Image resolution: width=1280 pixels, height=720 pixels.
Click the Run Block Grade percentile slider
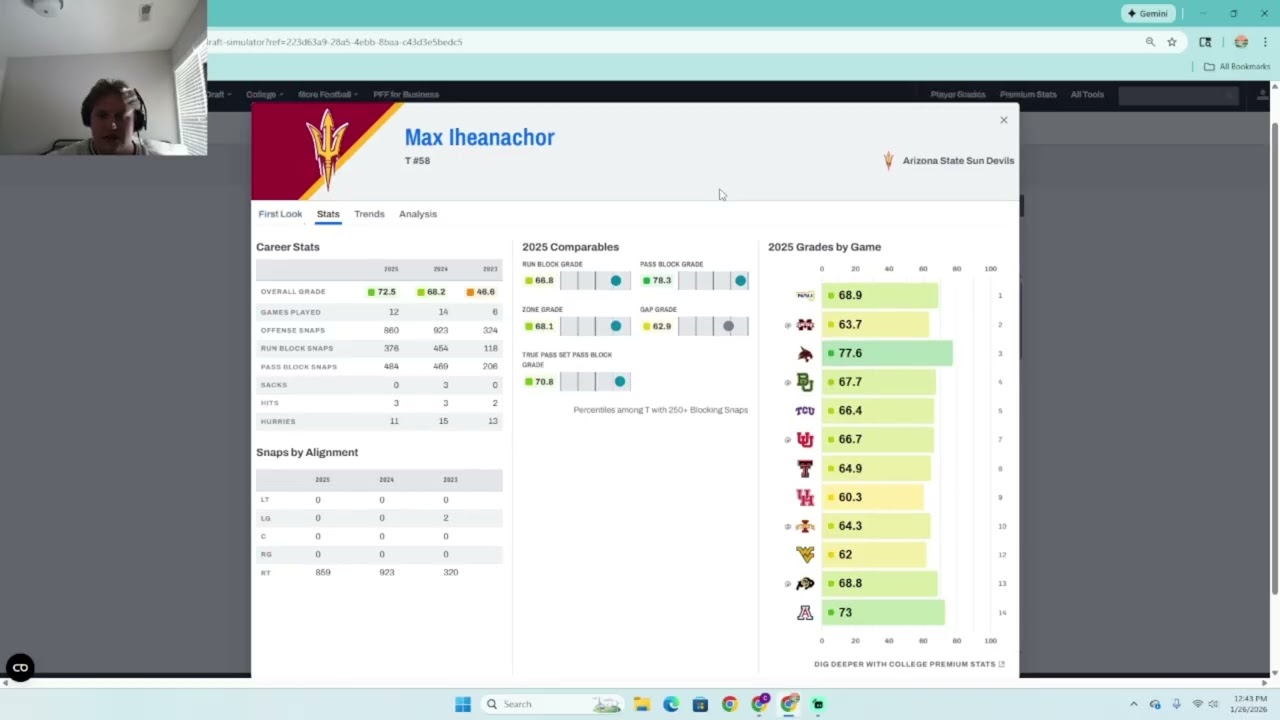596,281
